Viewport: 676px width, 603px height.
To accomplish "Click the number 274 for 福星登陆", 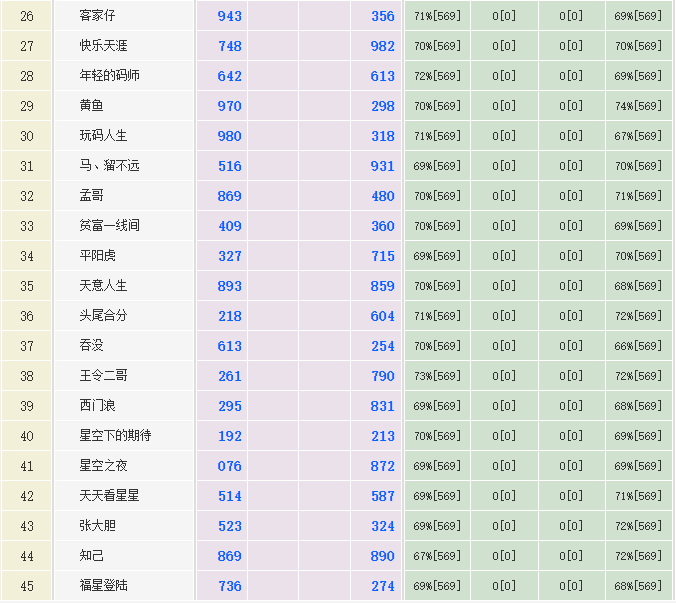I will point(382,586).
